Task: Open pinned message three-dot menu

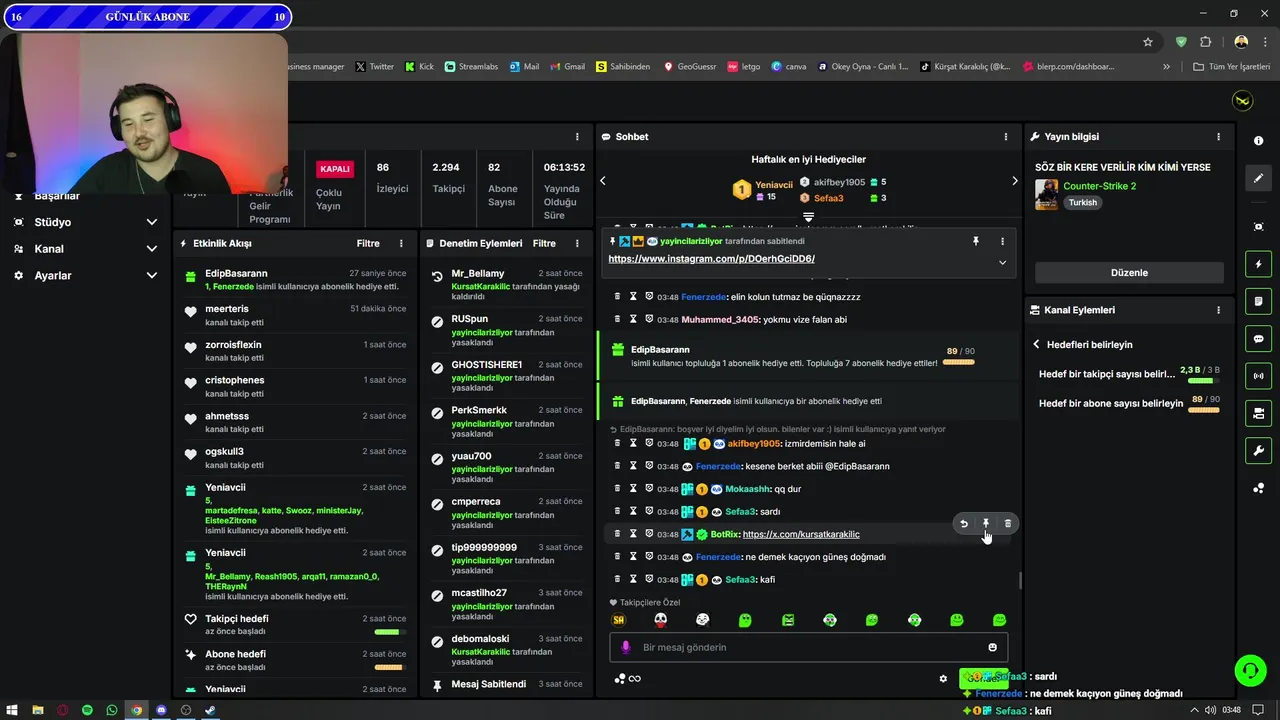Action: tap(1002, 241)
